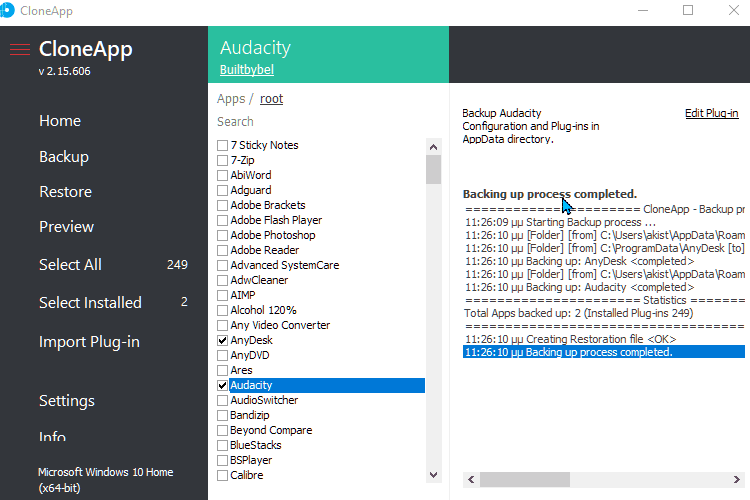Viewport: 750px width, 500px height.
Task: Click the CloneApp logo in title bar
Action: coord(7,10)
